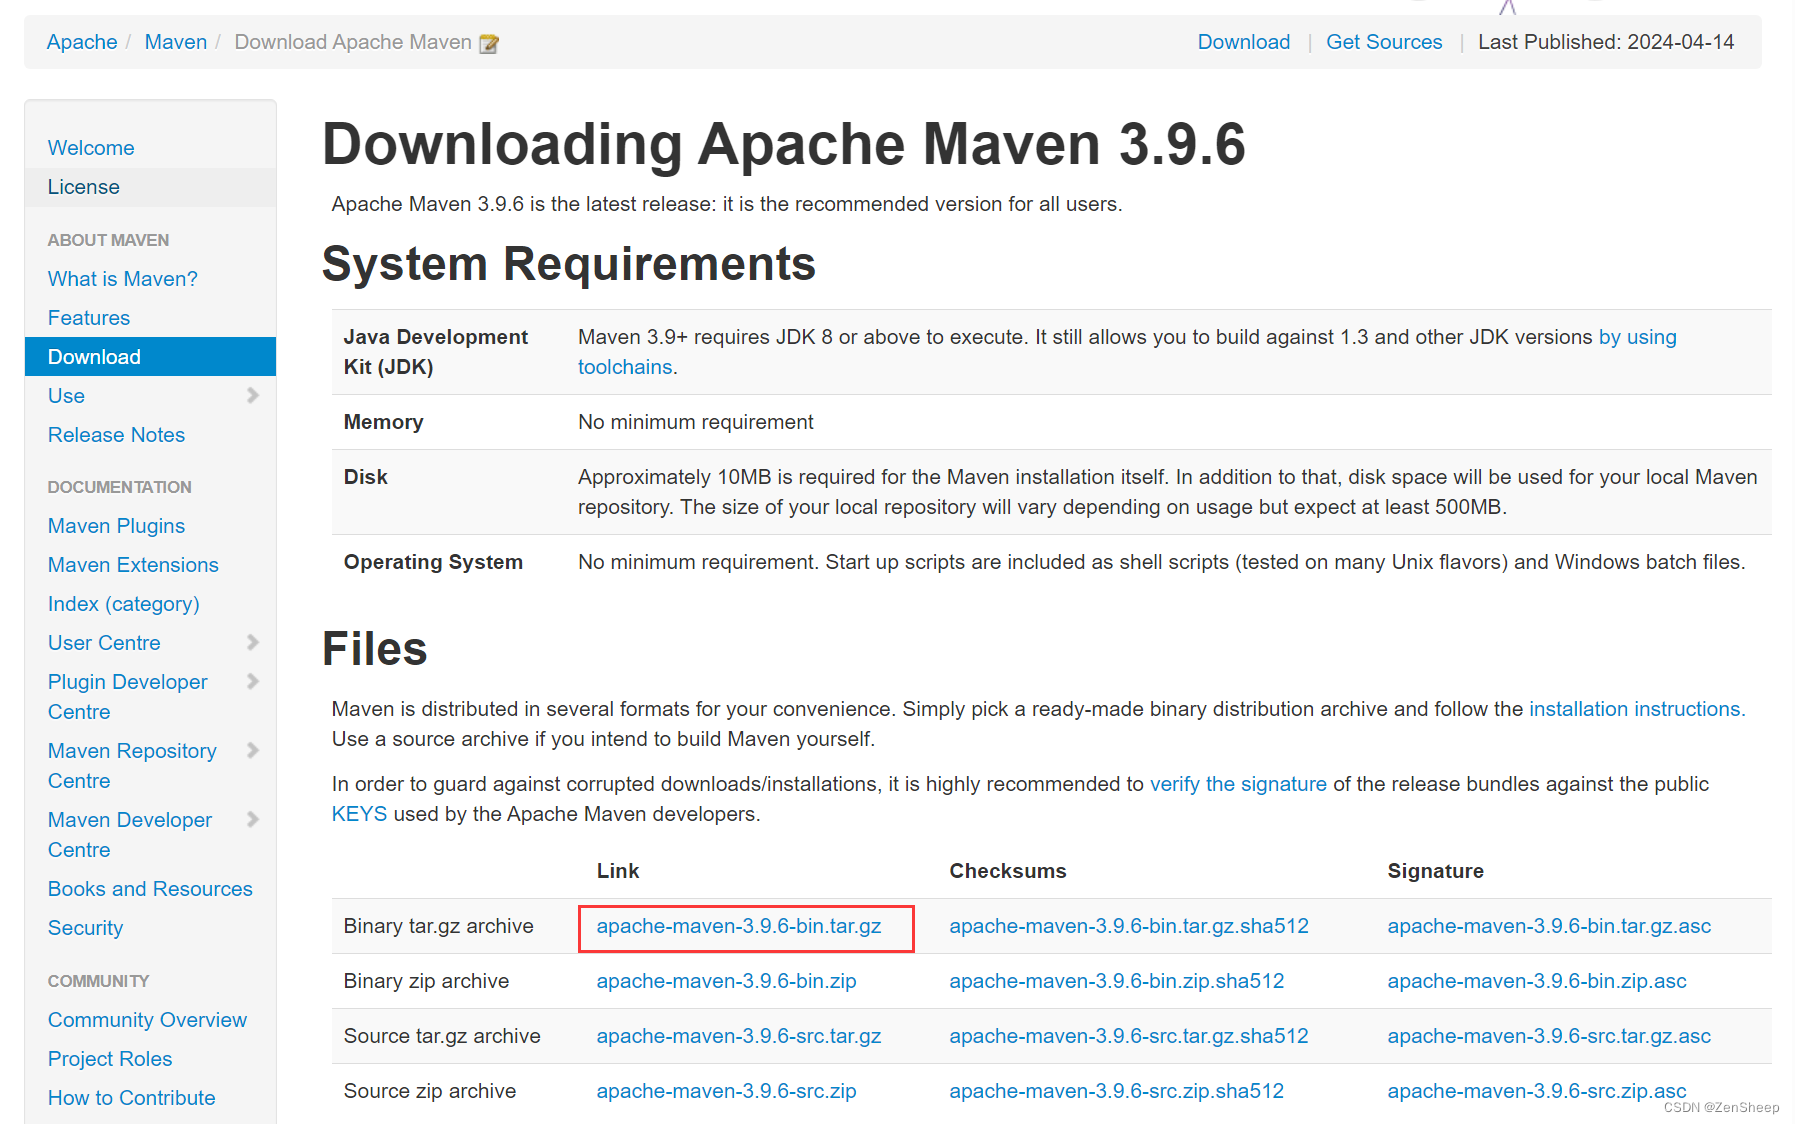Image resolution: width=1795 pixels, height=1124 pixels.
Task: Click the 'Signature' column header
Action: (x=1436, y=871)
